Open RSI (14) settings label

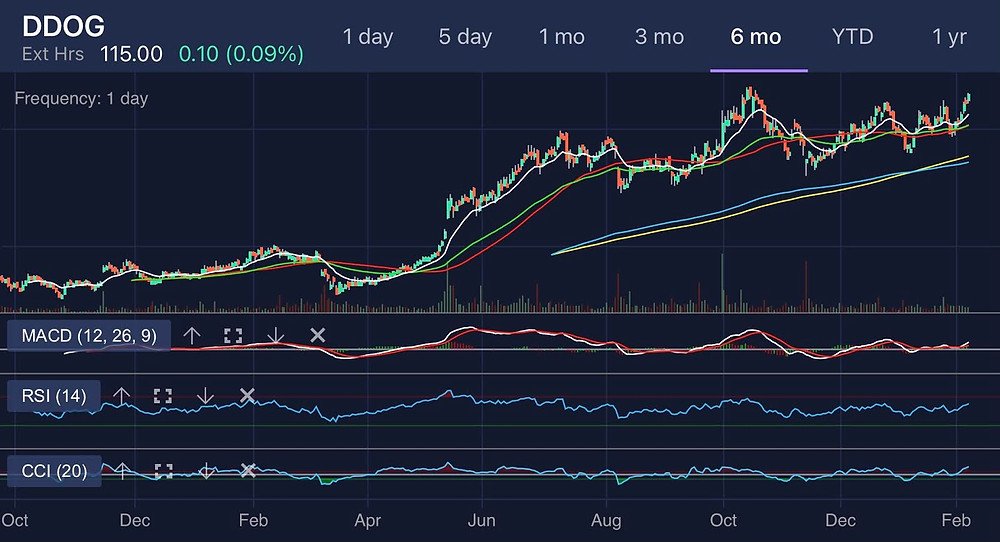pos(54,396)
